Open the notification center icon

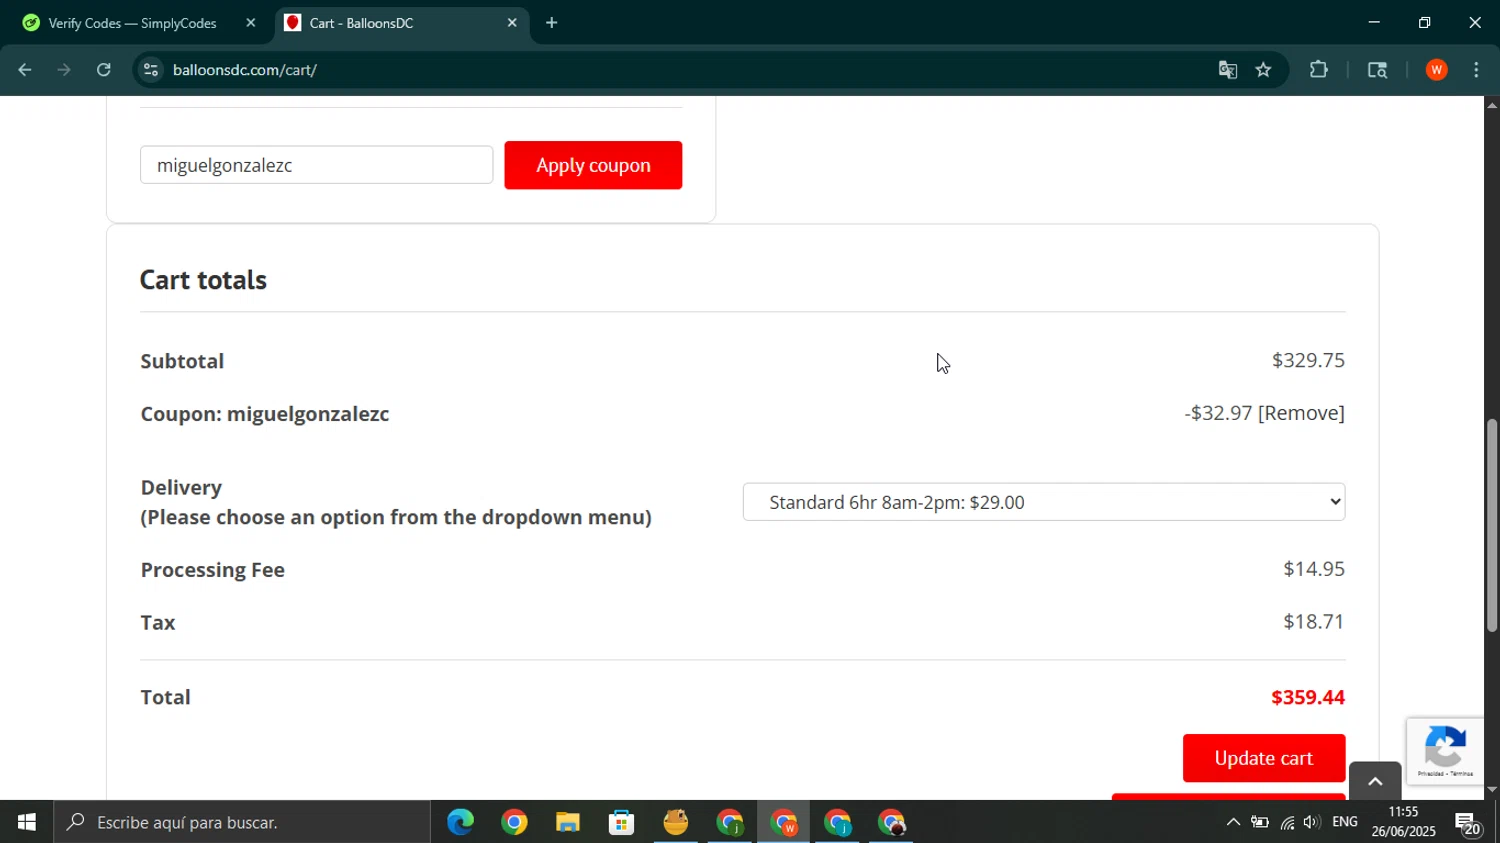click(x=1468, y=823)
